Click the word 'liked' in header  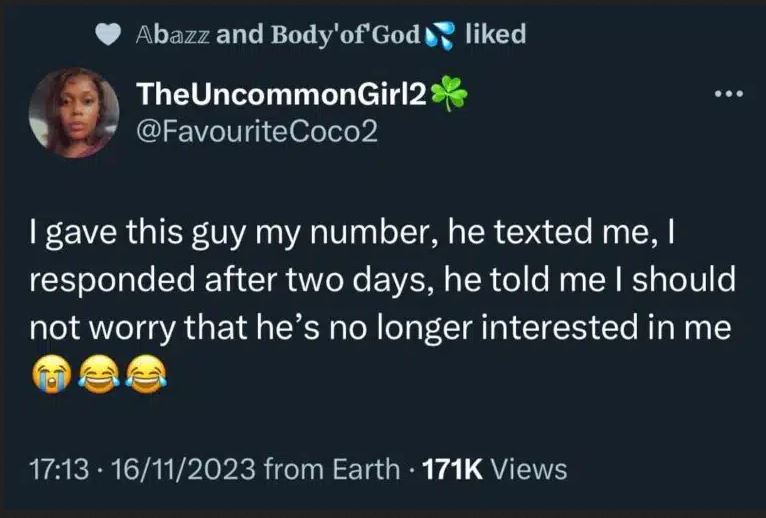pyautogui.click(x=495, y=34)
